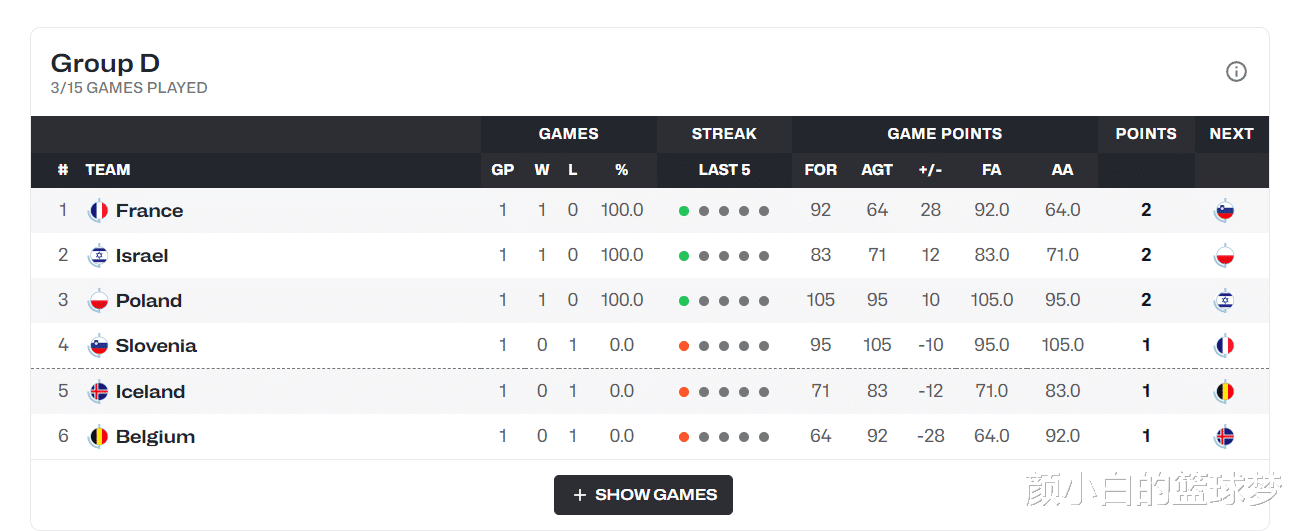Click the green win dot for France

coord(684,211)
